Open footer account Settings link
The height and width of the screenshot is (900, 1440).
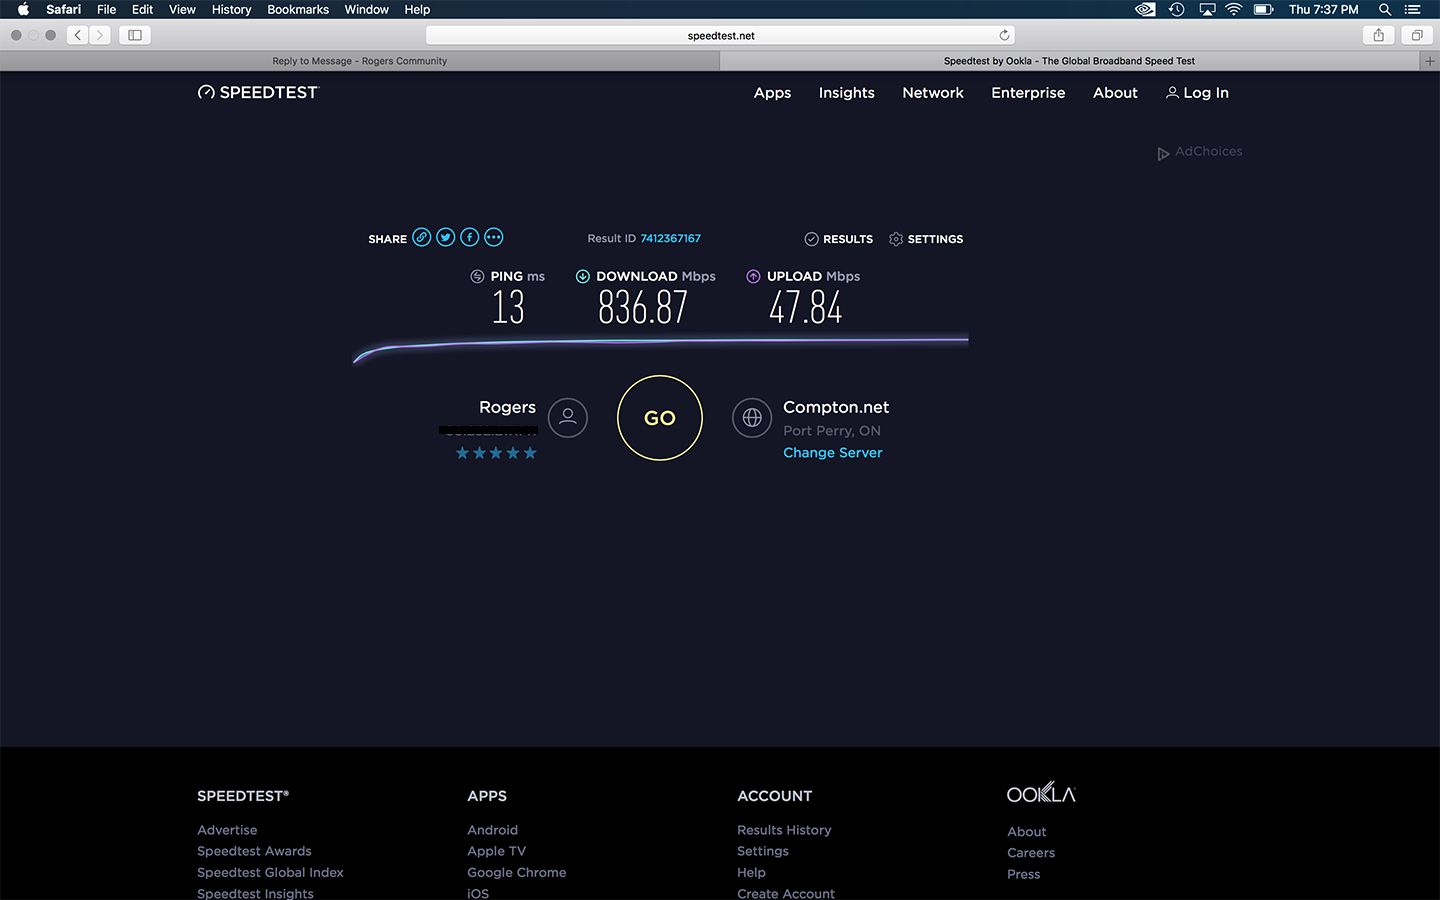[x=763, y=851]
